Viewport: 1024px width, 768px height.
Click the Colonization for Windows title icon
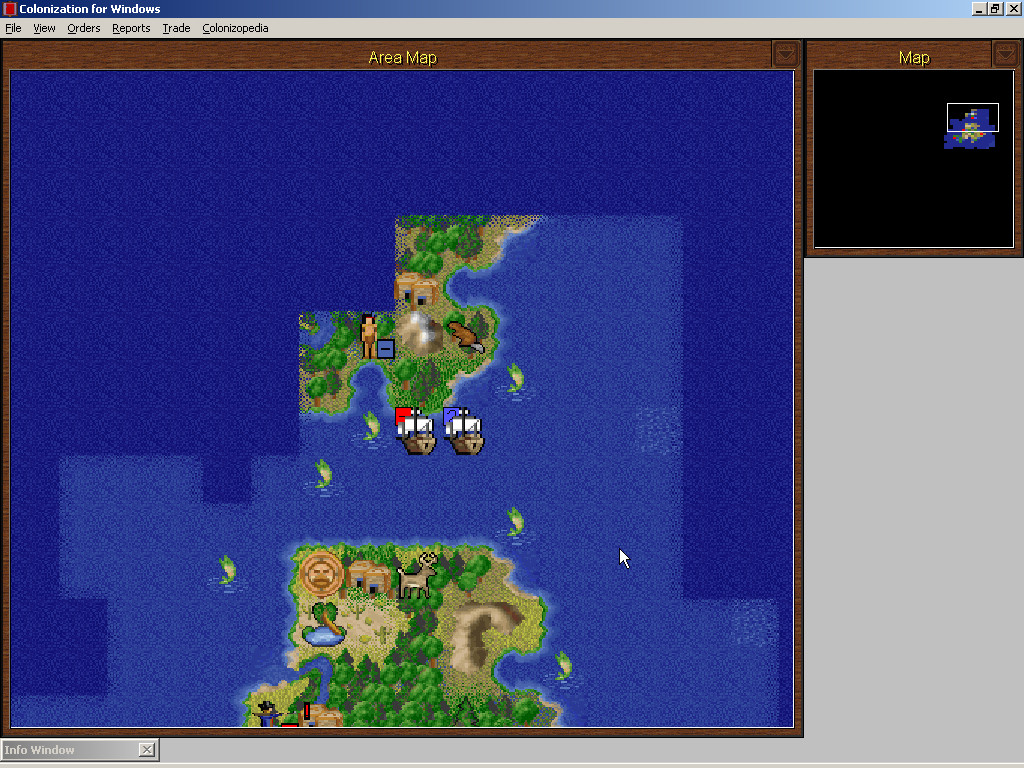point(9,8)
